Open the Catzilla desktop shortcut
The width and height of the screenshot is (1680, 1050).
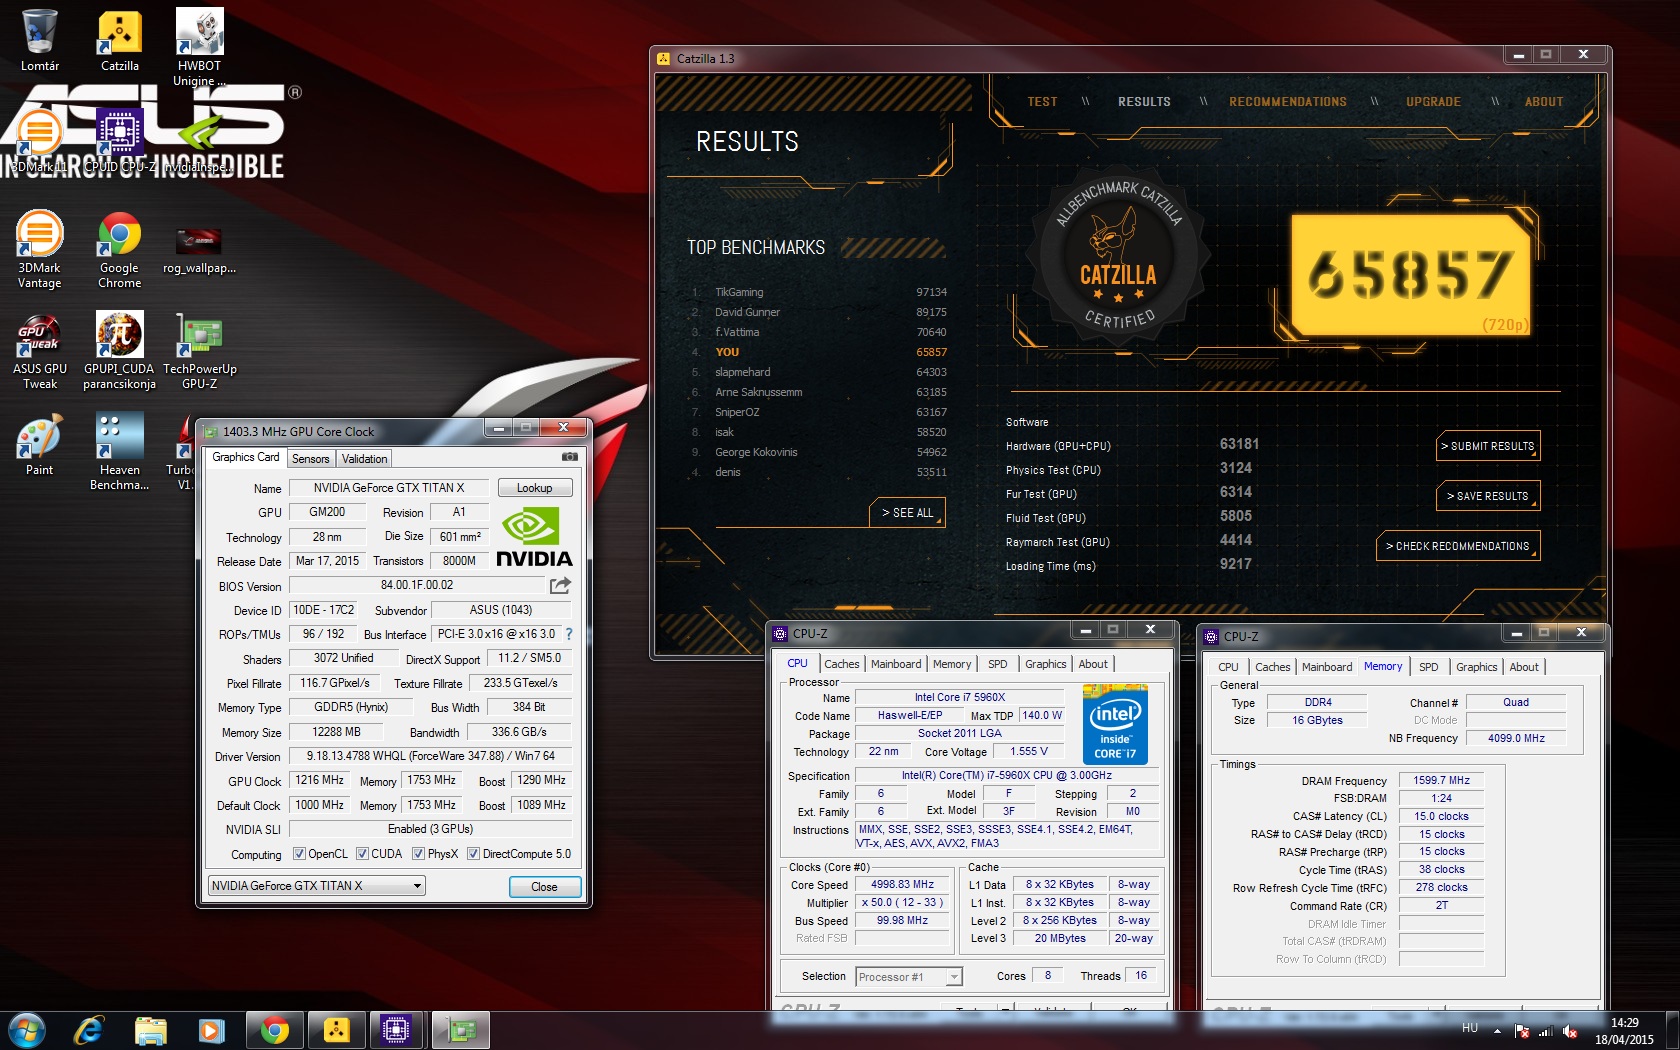click(119, 40)
